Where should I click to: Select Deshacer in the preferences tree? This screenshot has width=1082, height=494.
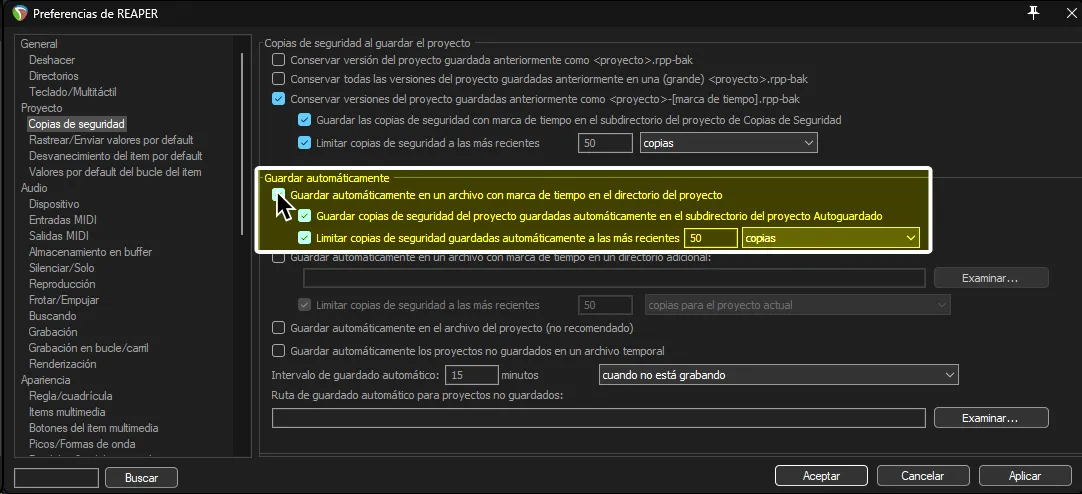pyautogui.click(x=52, y=60)
